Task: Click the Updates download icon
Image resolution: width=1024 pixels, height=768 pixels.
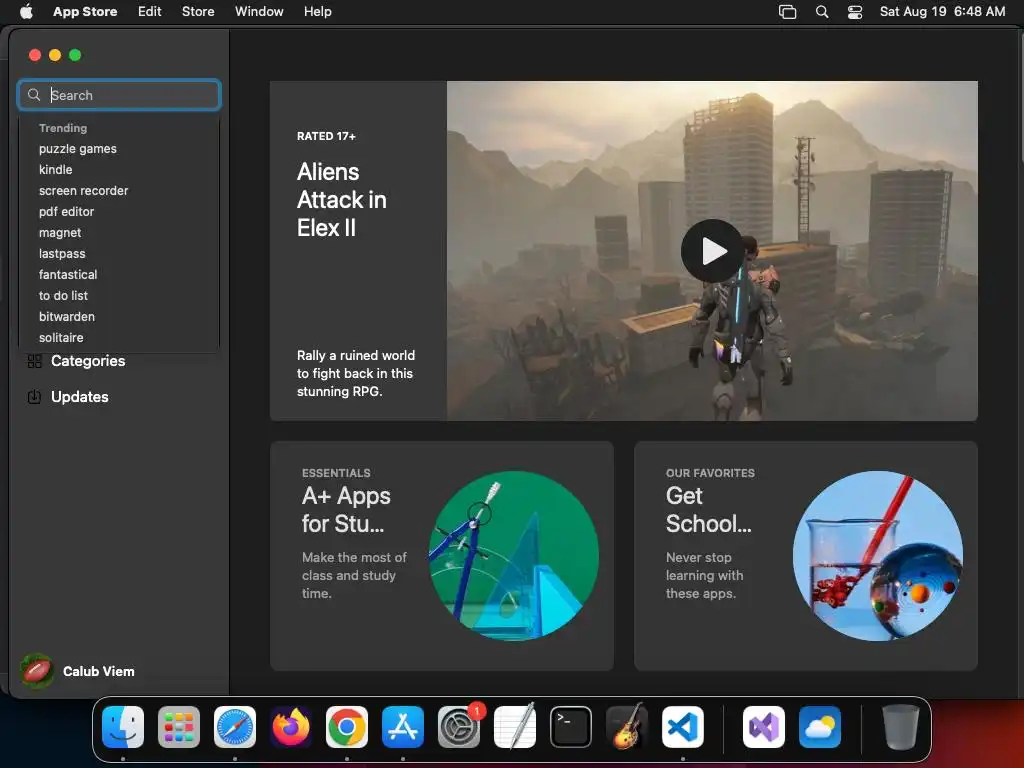Action: 35,397
